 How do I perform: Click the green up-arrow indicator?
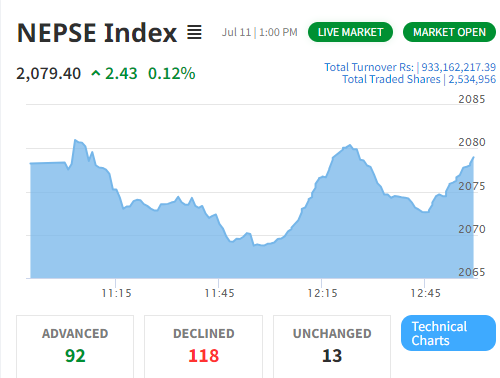click(96, 73)
